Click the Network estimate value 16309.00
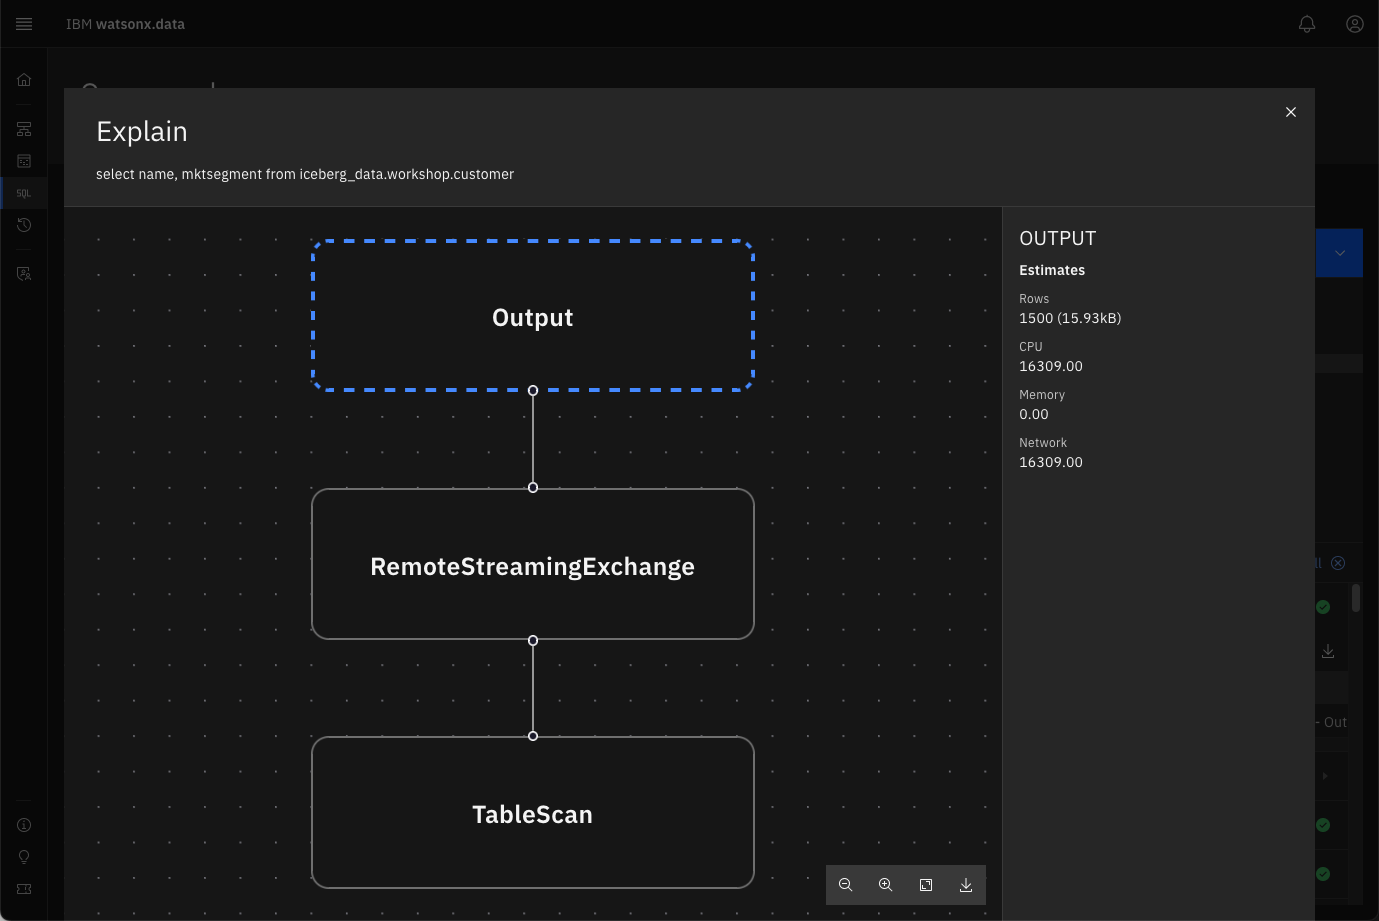The height and width of the screenshot is (921, 1379). click(1051, 462)
